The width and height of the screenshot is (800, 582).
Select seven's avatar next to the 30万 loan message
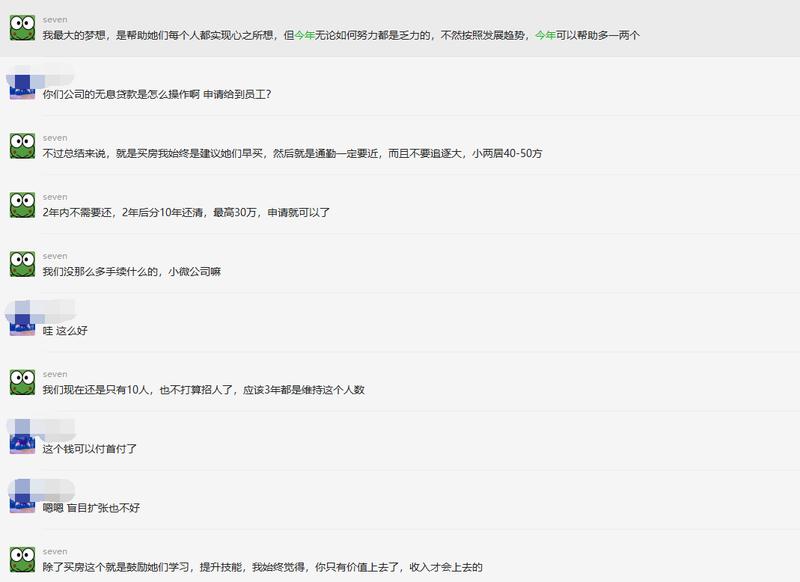pos(20,207)
